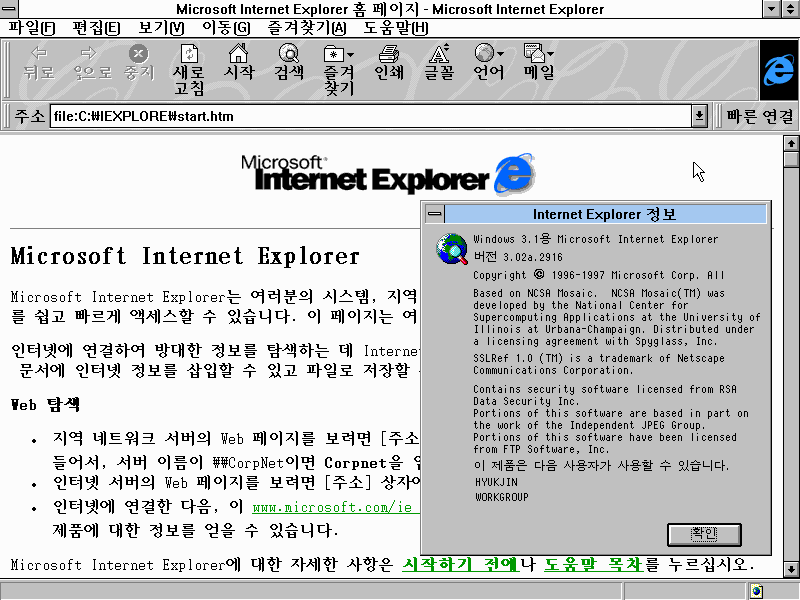Expand the Mail button dropdown arrow
800x600 pixels.
point(550,54)
